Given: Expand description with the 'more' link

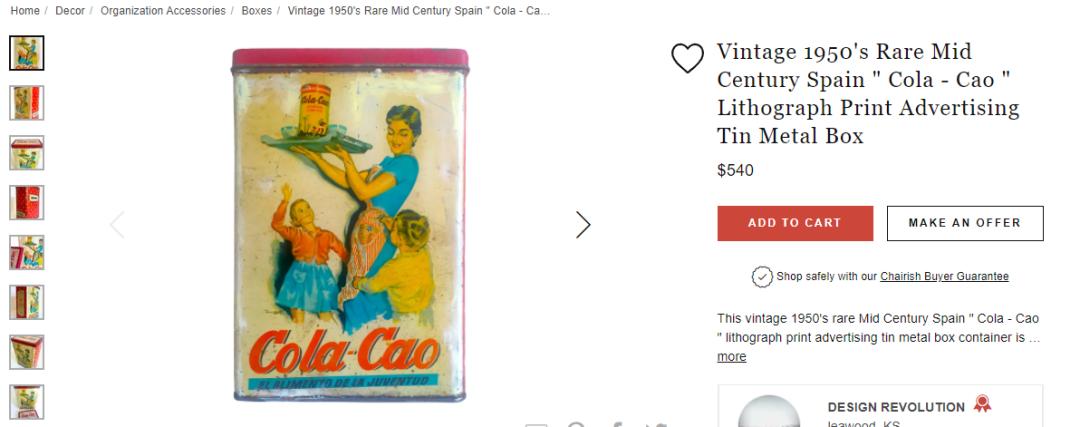Looking at the screenshot, I should (731, 357).
